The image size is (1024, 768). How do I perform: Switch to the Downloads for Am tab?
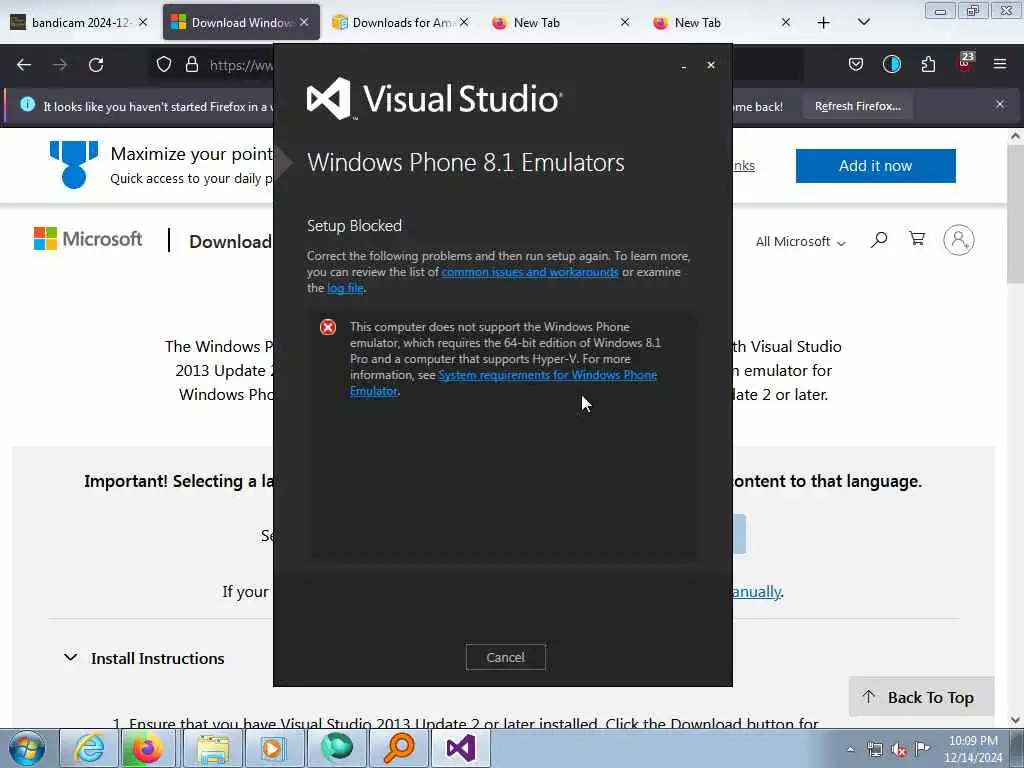[x=400, y=22]
